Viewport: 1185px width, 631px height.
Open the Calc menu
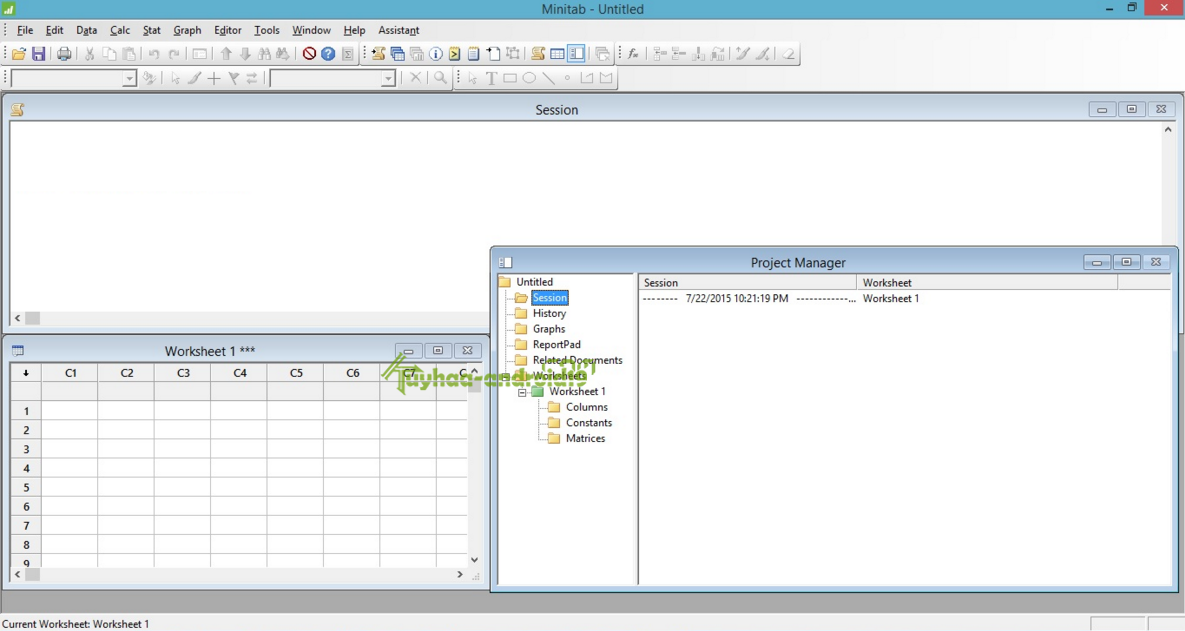[x=119, y=30]
